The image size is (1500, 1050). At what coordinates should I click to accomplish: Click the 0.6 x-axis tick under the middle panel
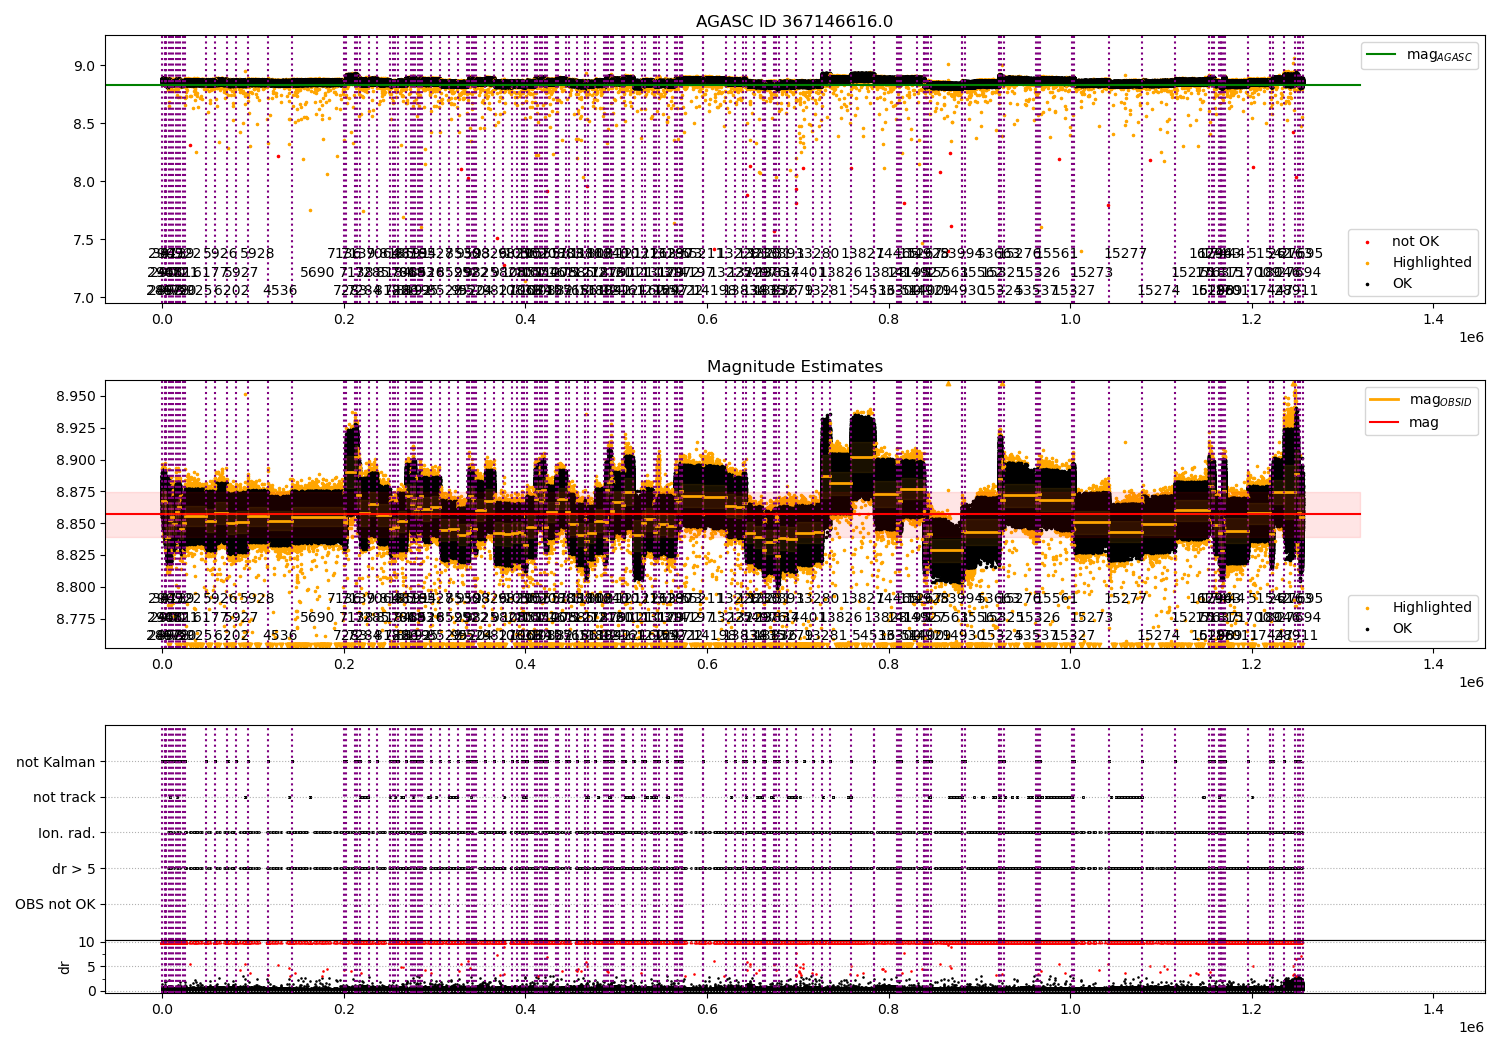click(x=707, y=664)
